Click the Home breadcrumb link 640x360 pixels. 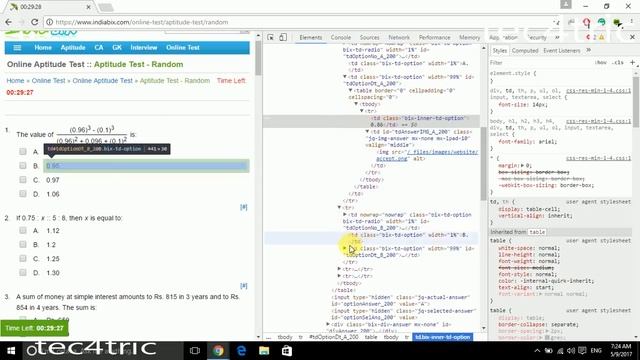tap(15, 81)
